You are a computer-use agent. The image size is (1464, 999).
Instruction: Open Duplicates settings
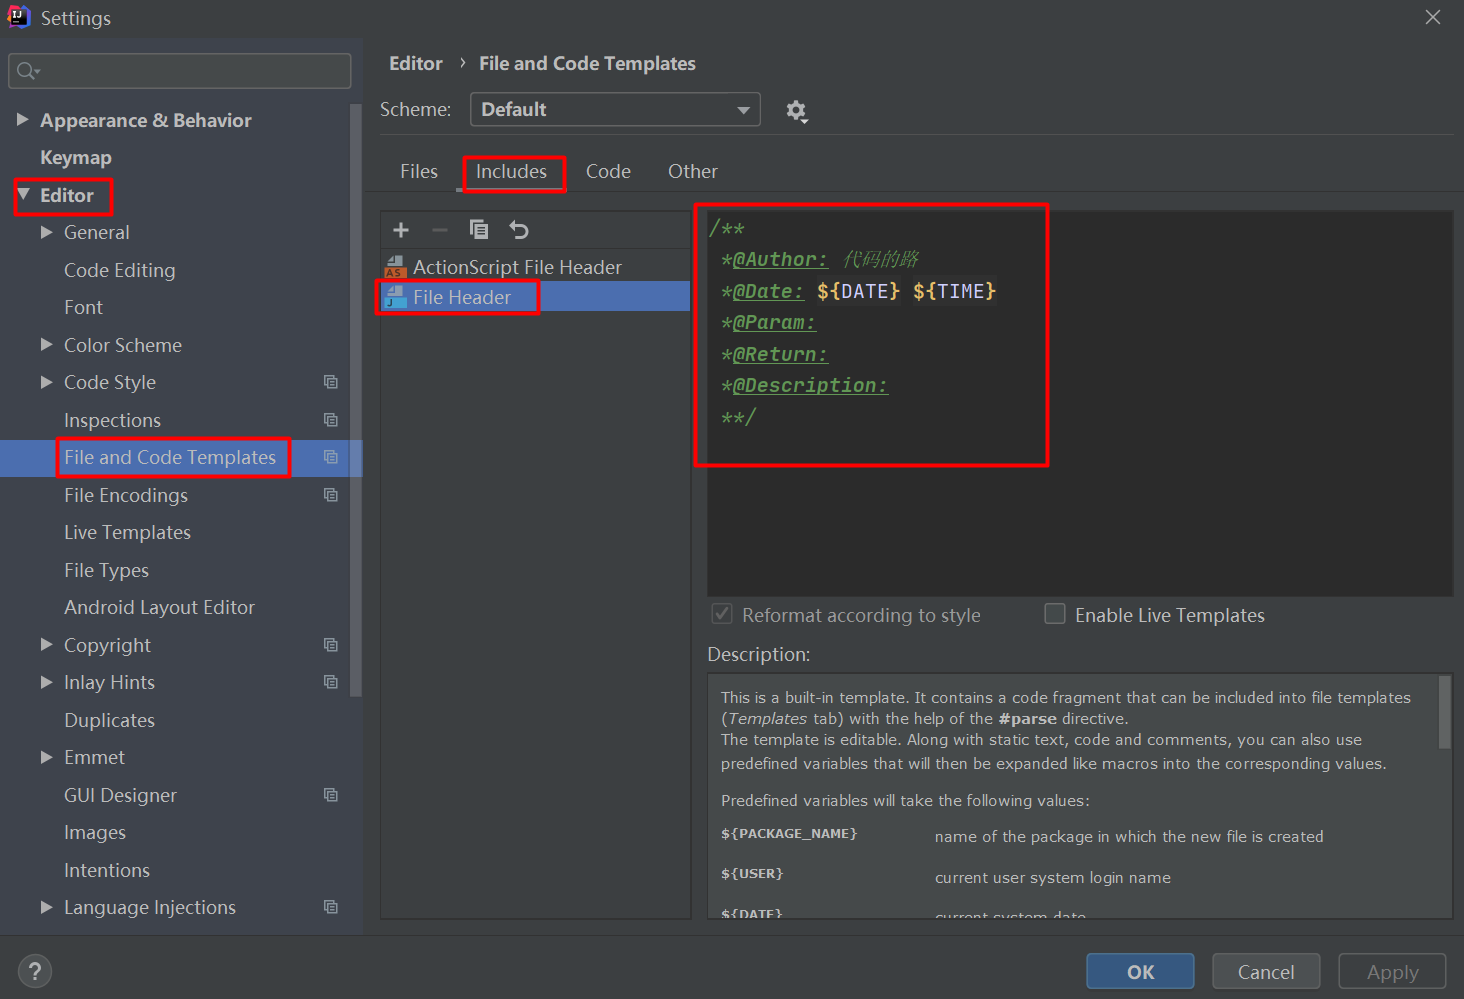pyautogui.click(x=110, y=720)
